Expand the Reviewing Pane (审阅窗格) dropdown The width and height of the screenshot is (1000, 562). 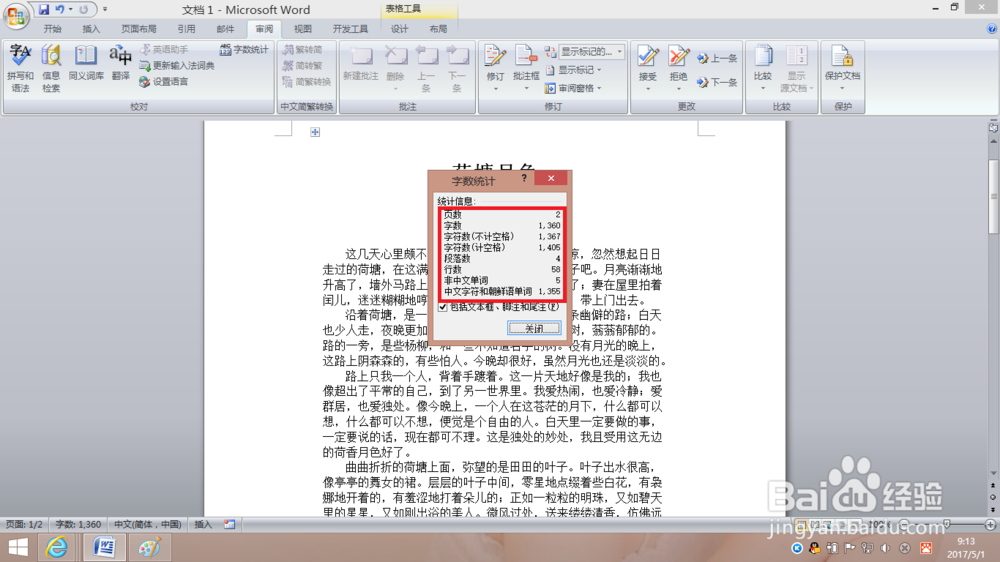coord(573,88)
